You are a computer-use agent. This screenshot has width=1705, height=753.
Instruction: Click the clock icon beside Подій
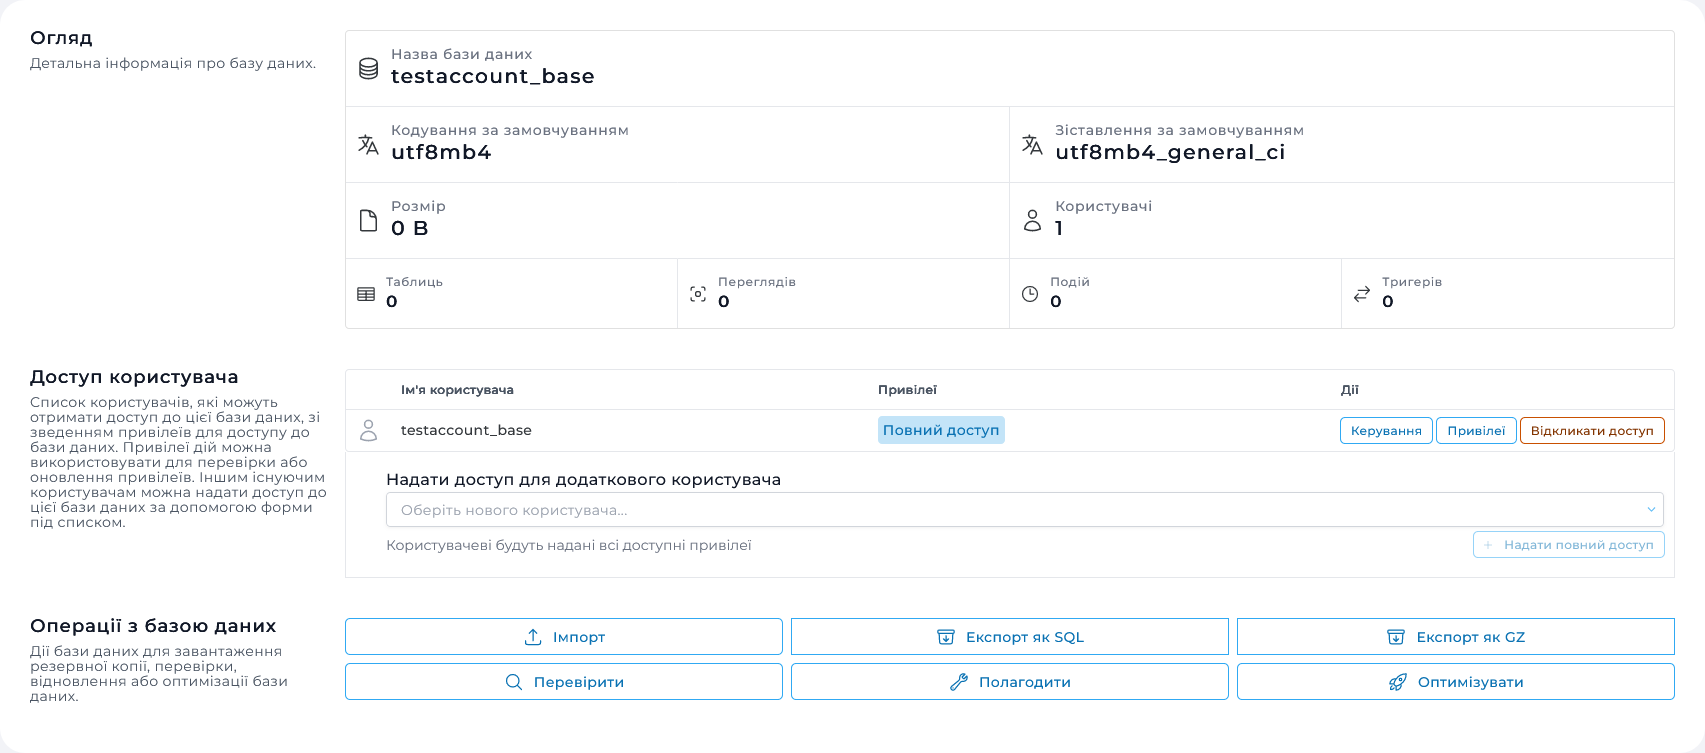click(x=1030, y=294)
